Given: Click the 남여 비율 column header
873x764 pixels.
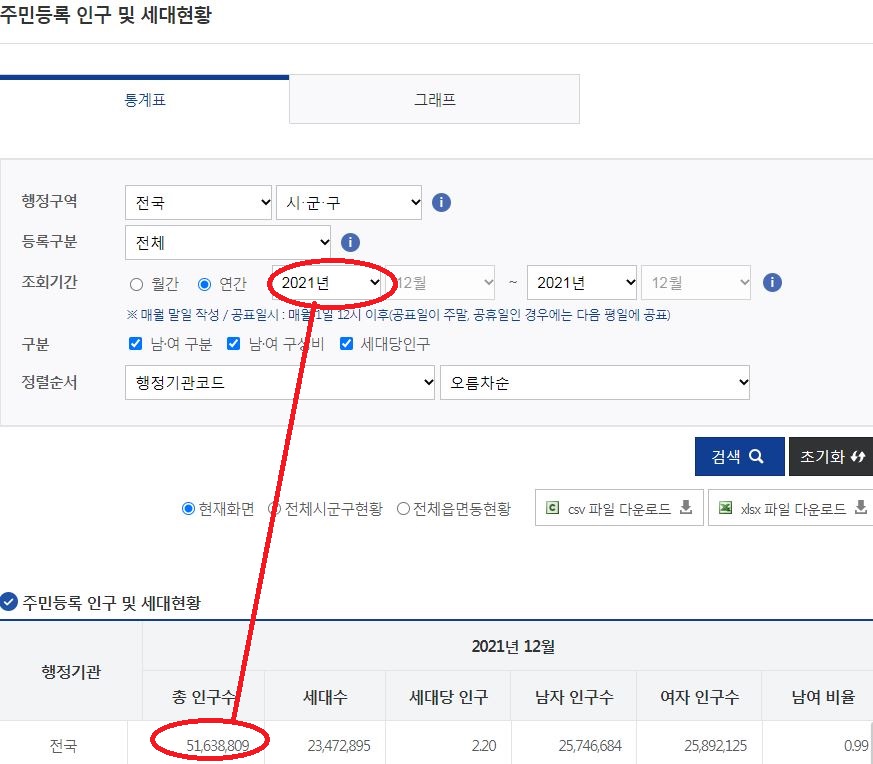Looking at the screenshot, I should pyautogui.click(x=823, y=696).
